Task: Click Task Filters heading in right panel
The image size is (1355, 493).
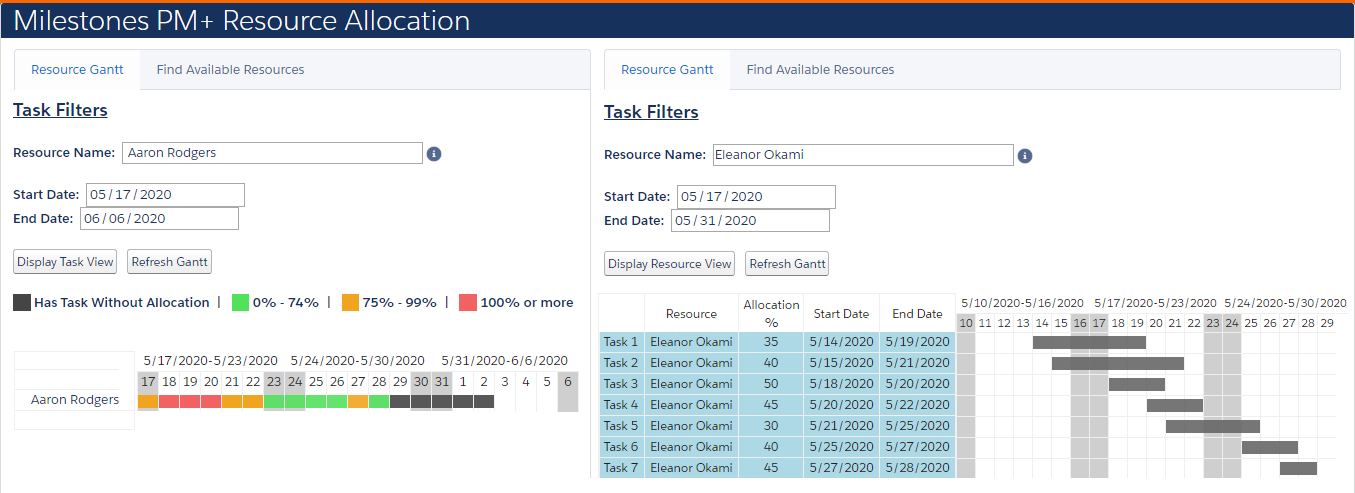Action: (651, 112)
